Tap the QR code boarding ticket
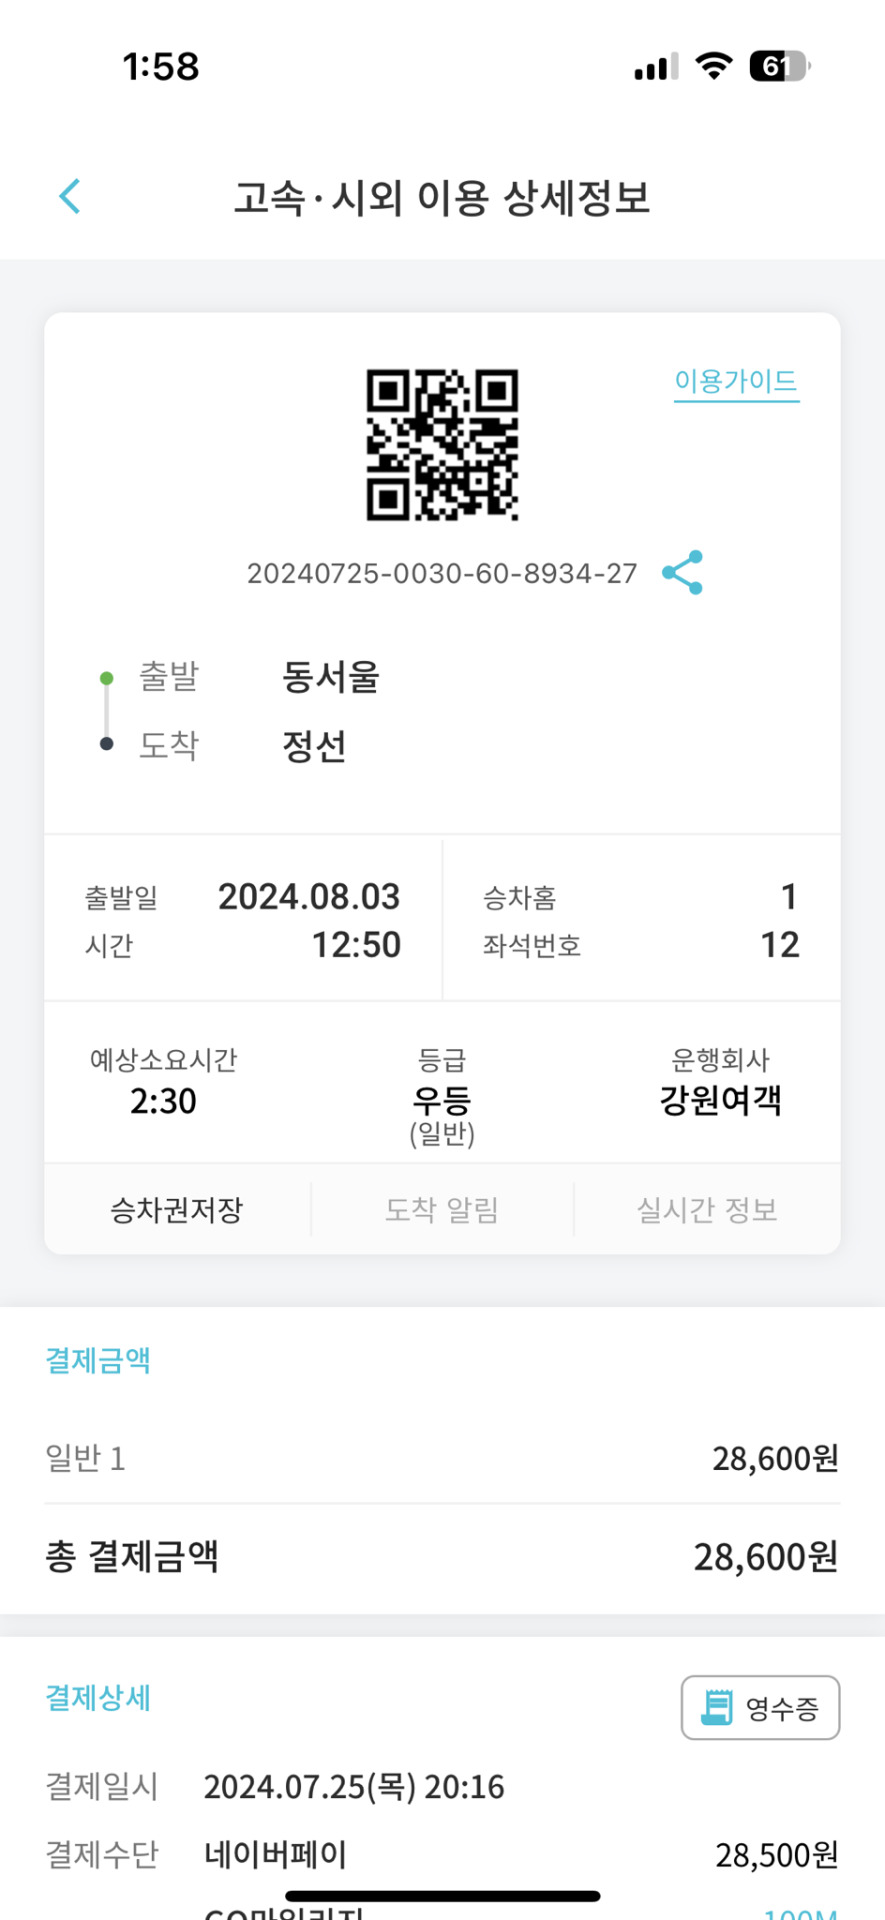 [x=442, y=445]
